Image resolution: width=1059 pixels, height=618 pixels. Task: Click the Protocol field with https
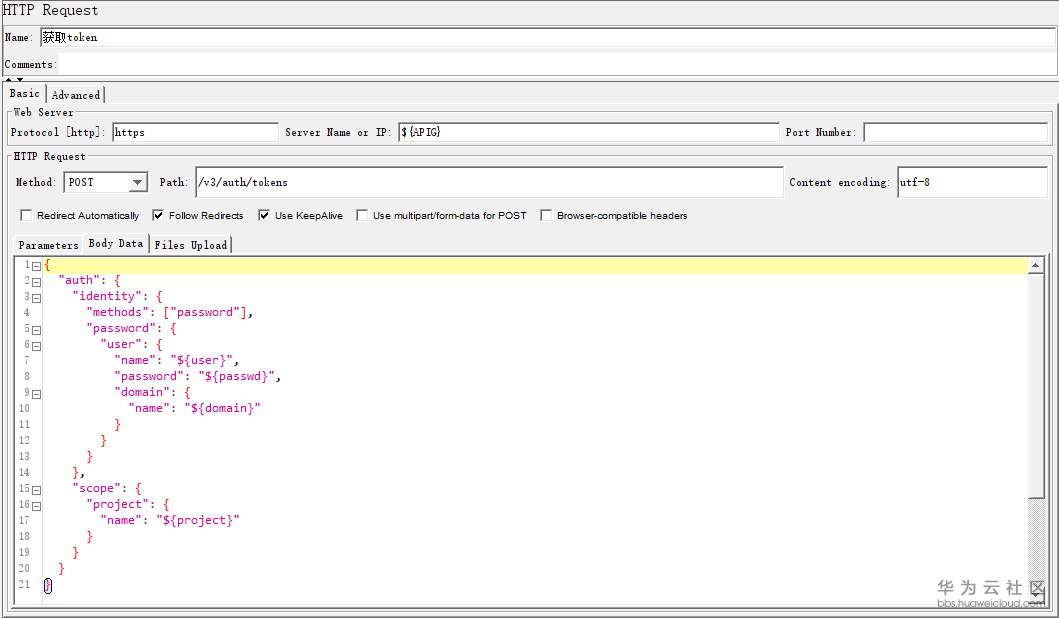pyautogui.click(x=195, y=132)
